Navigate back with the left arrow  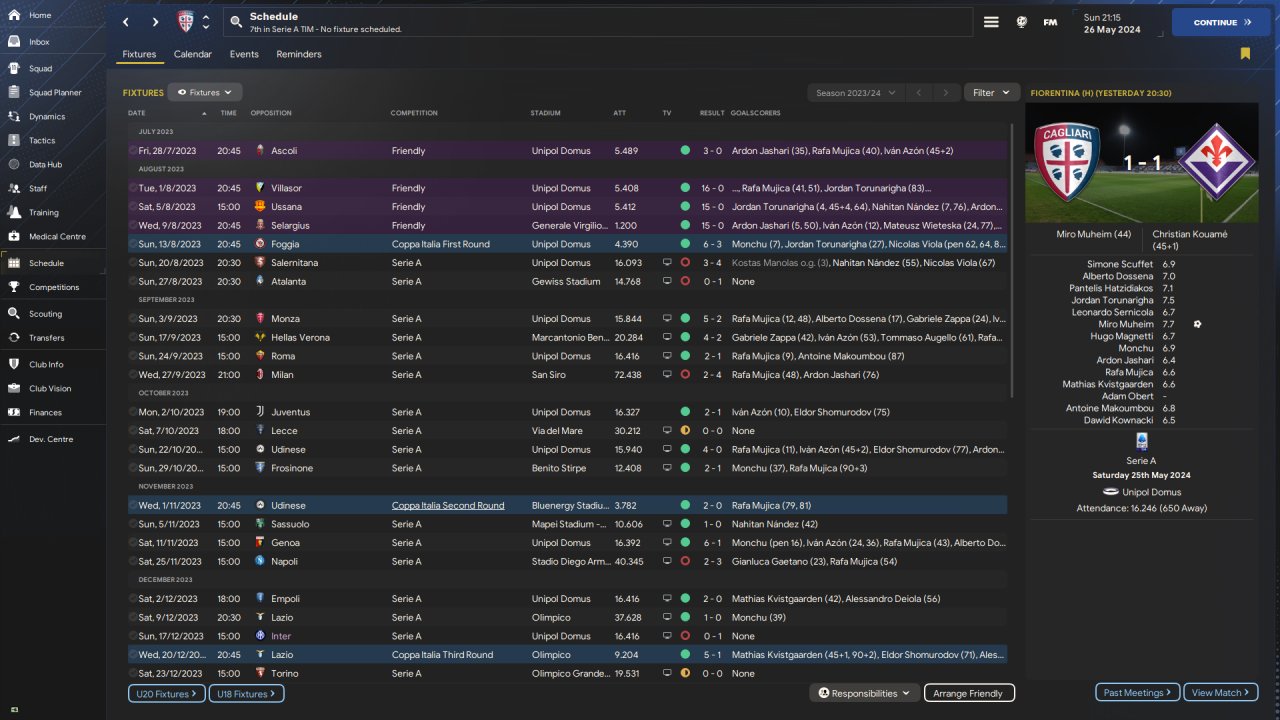125,22
